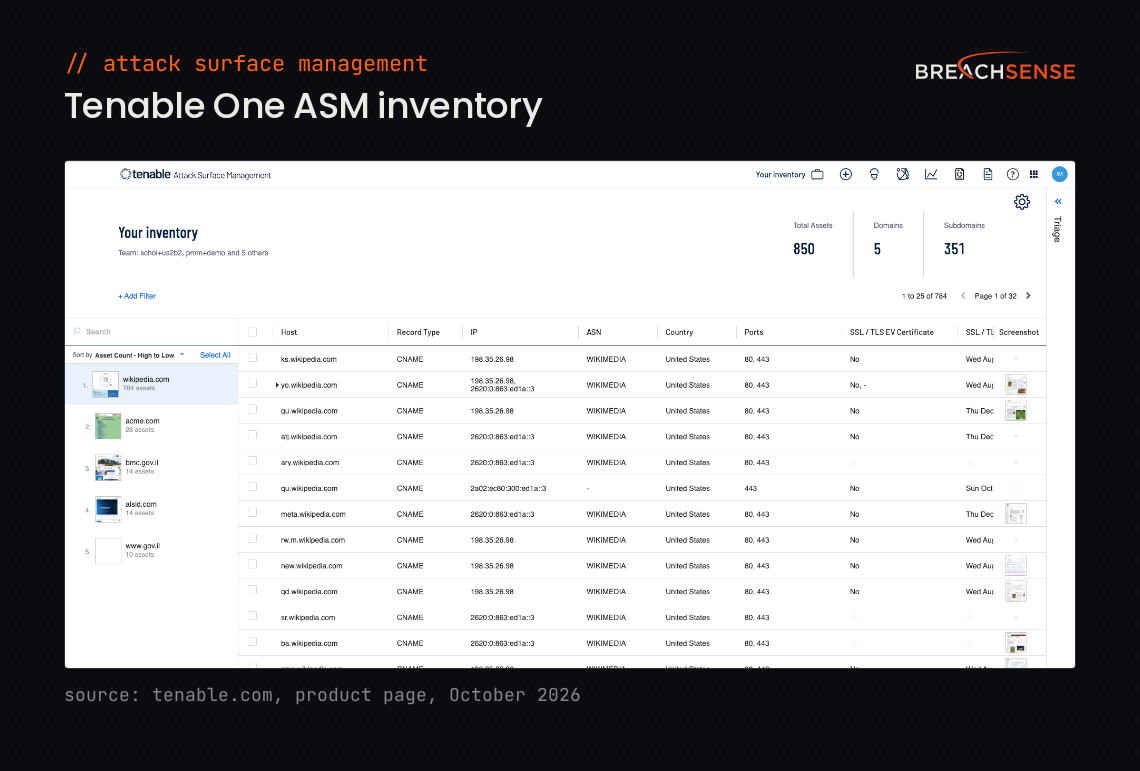
Task: Click SSL / TLS EV Certificate column header
Action: point(891,332)
